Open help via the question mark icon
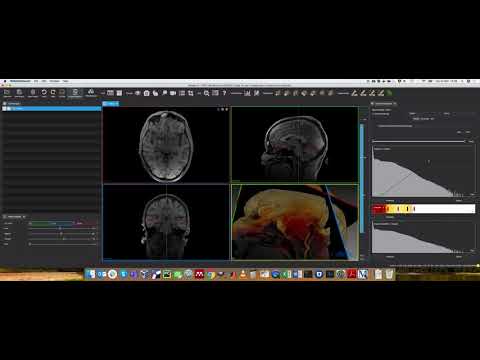 pos(224,93)
